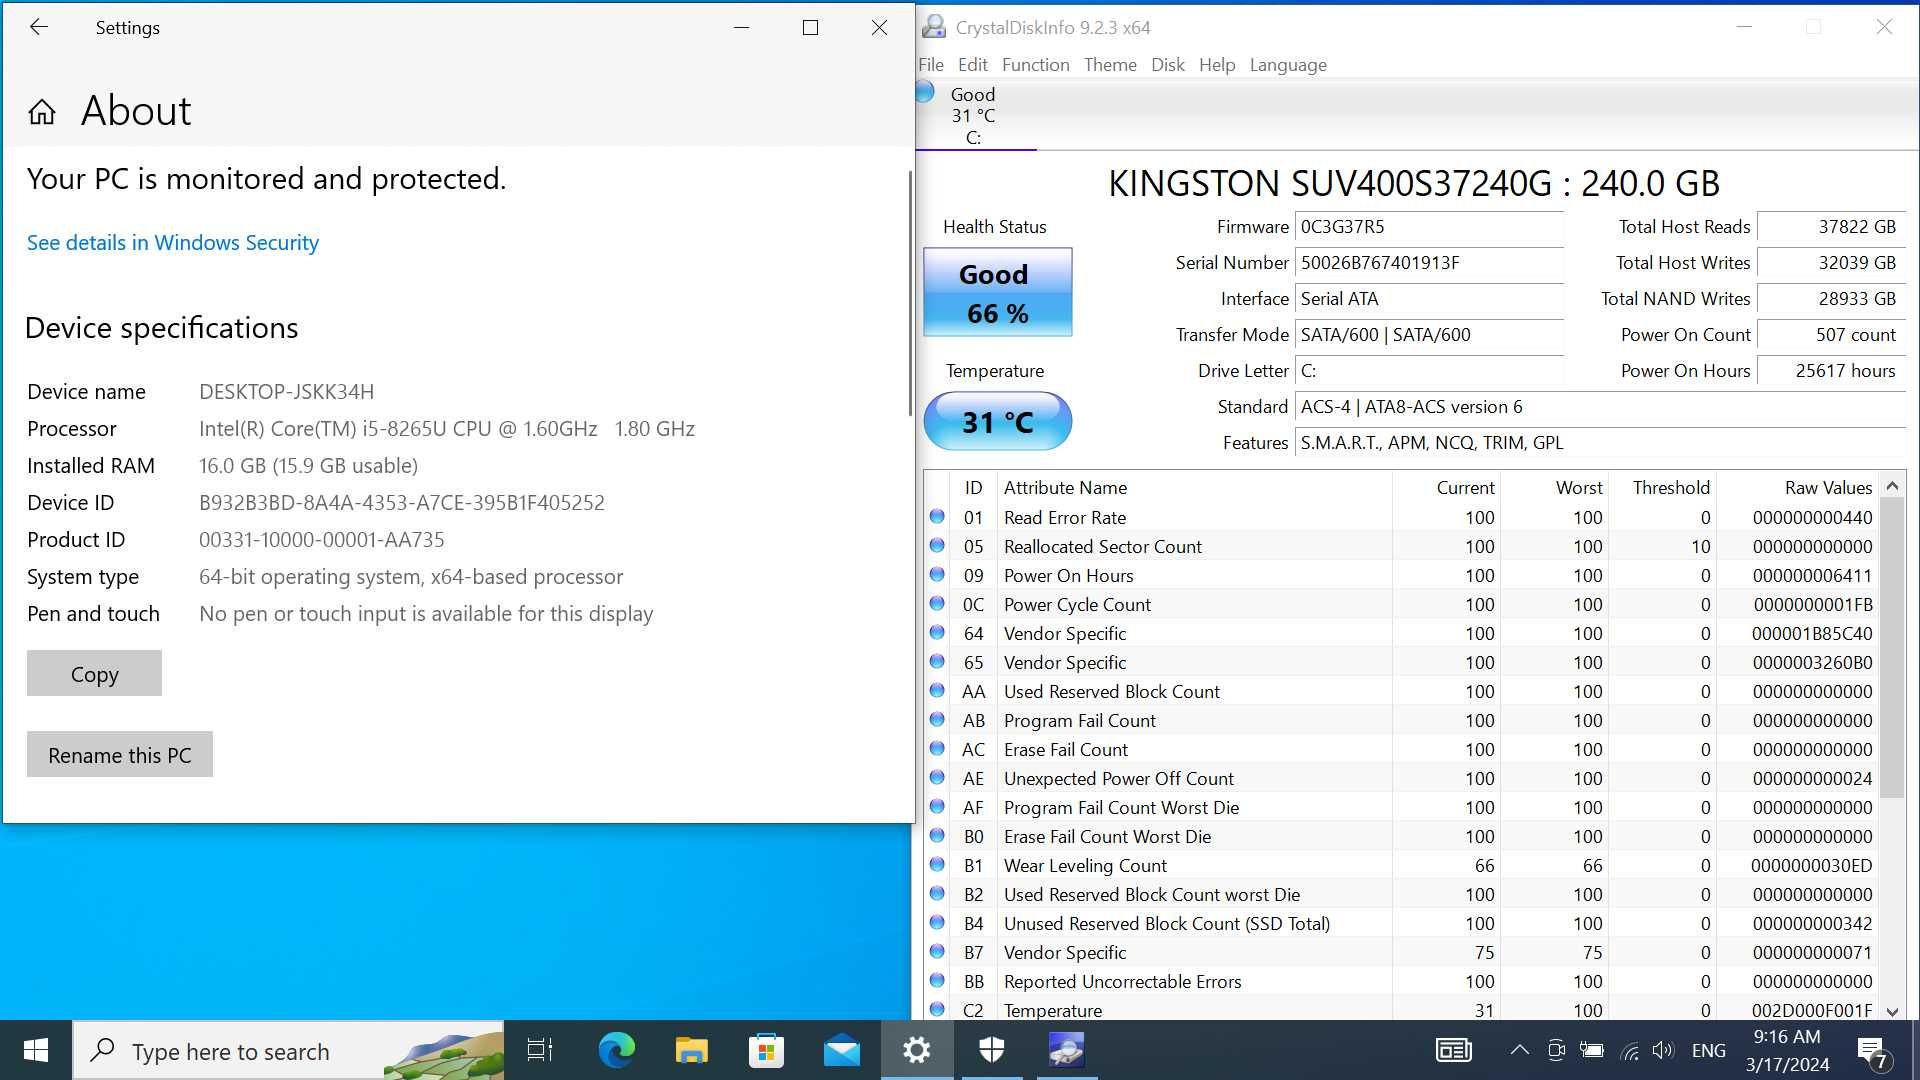
Task: Click the Rename this PC button
Action: 119,753
